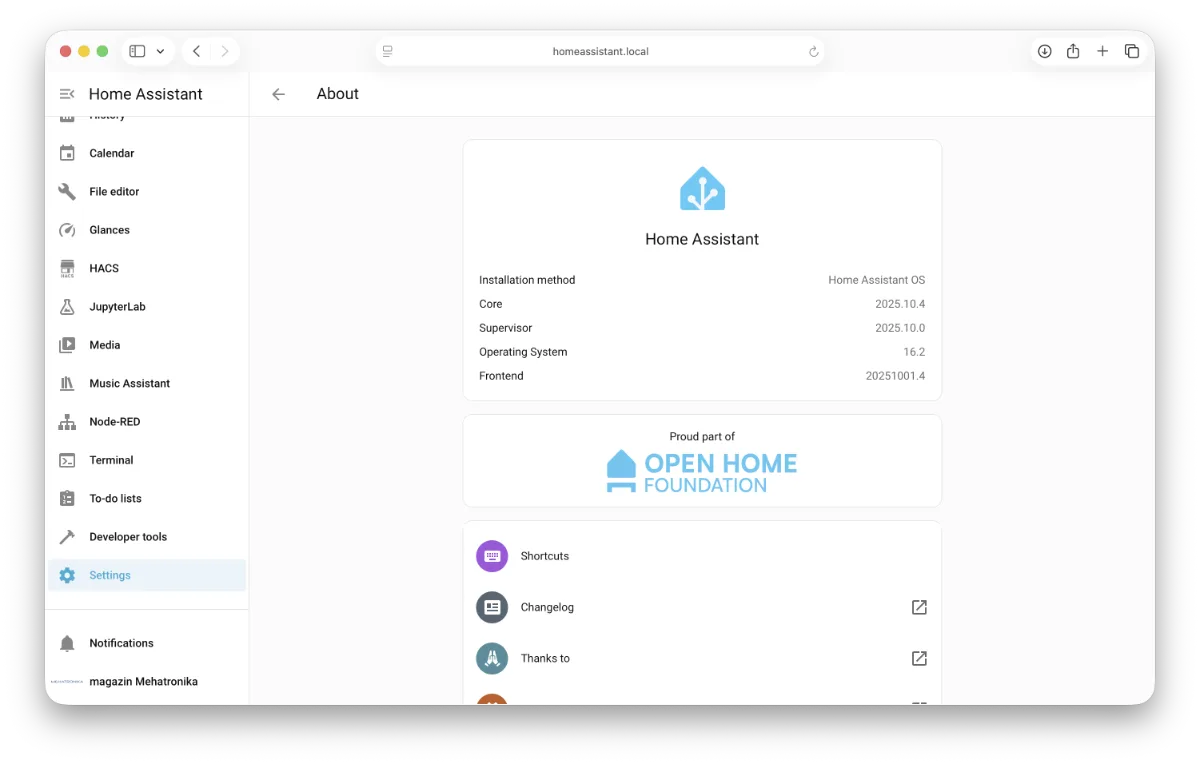Open JupyterLab flask icon
1200x764 pixels.
pyautogui.click(x=67, y=307)
